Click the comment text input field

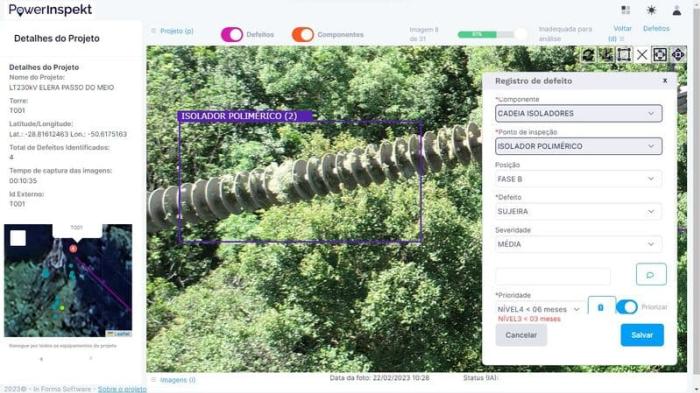click(553, 276)
